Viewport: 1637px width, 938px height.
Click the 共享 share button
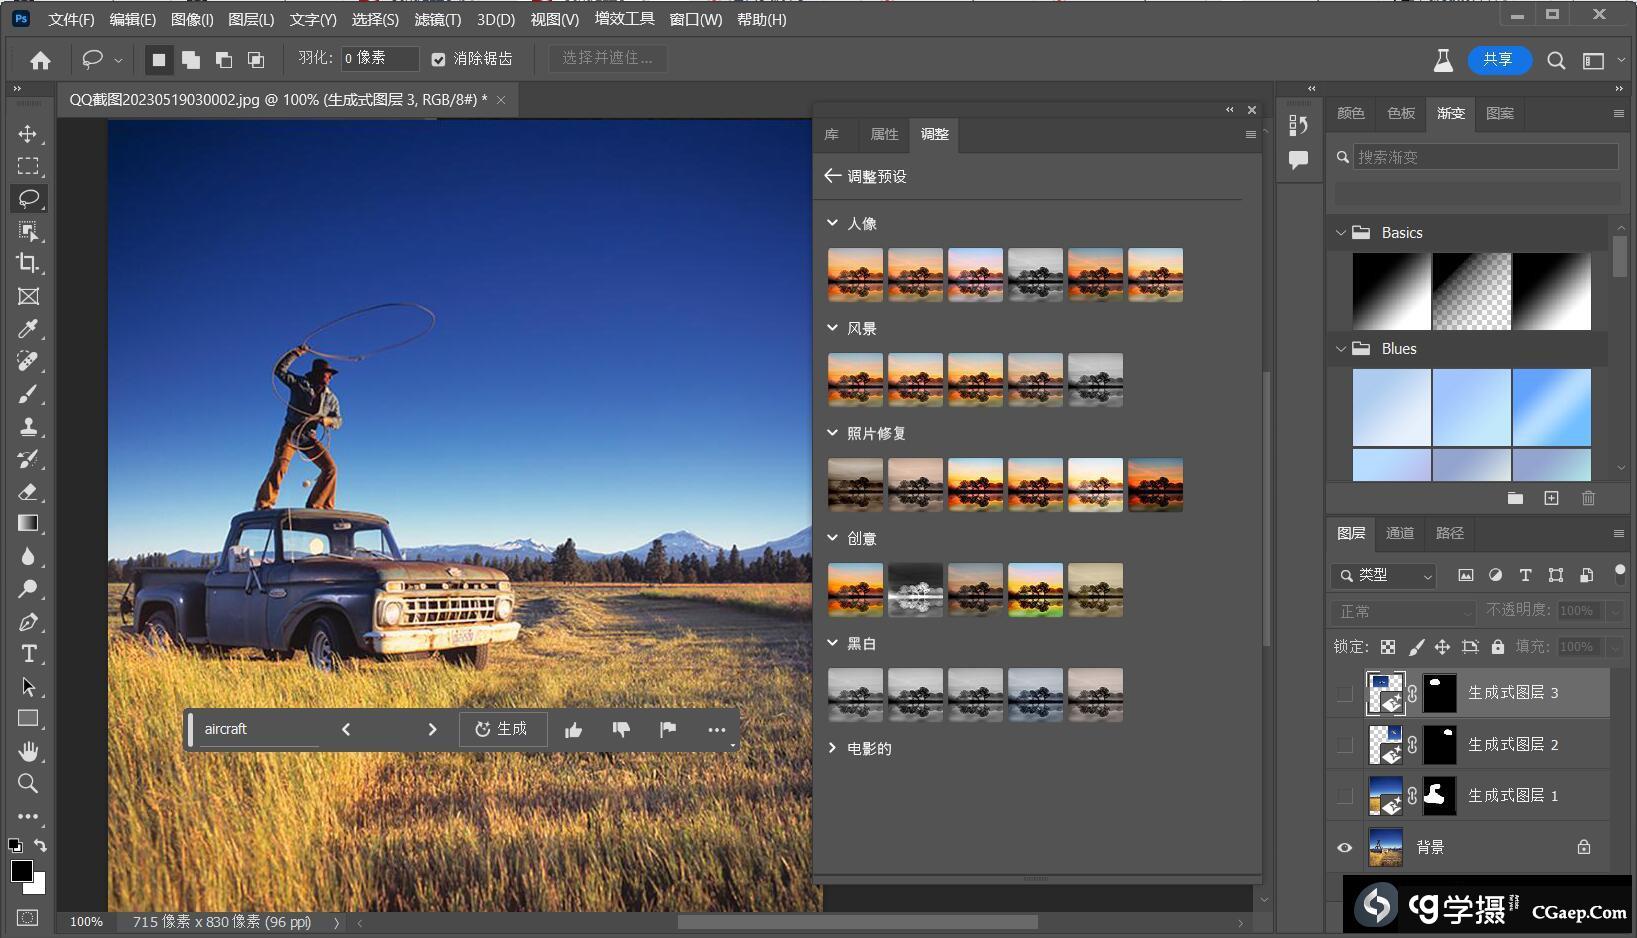pyautogui.click(x=1497, y=60)
